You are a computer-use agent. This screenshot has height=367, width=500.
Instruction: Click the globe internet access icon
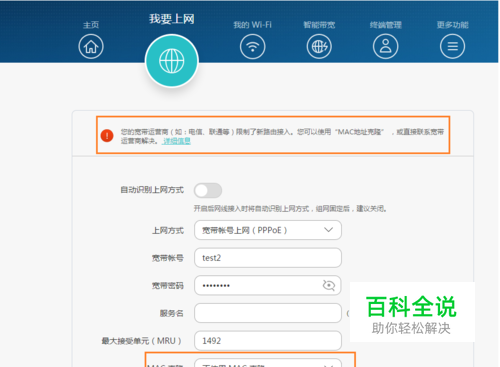172,61
